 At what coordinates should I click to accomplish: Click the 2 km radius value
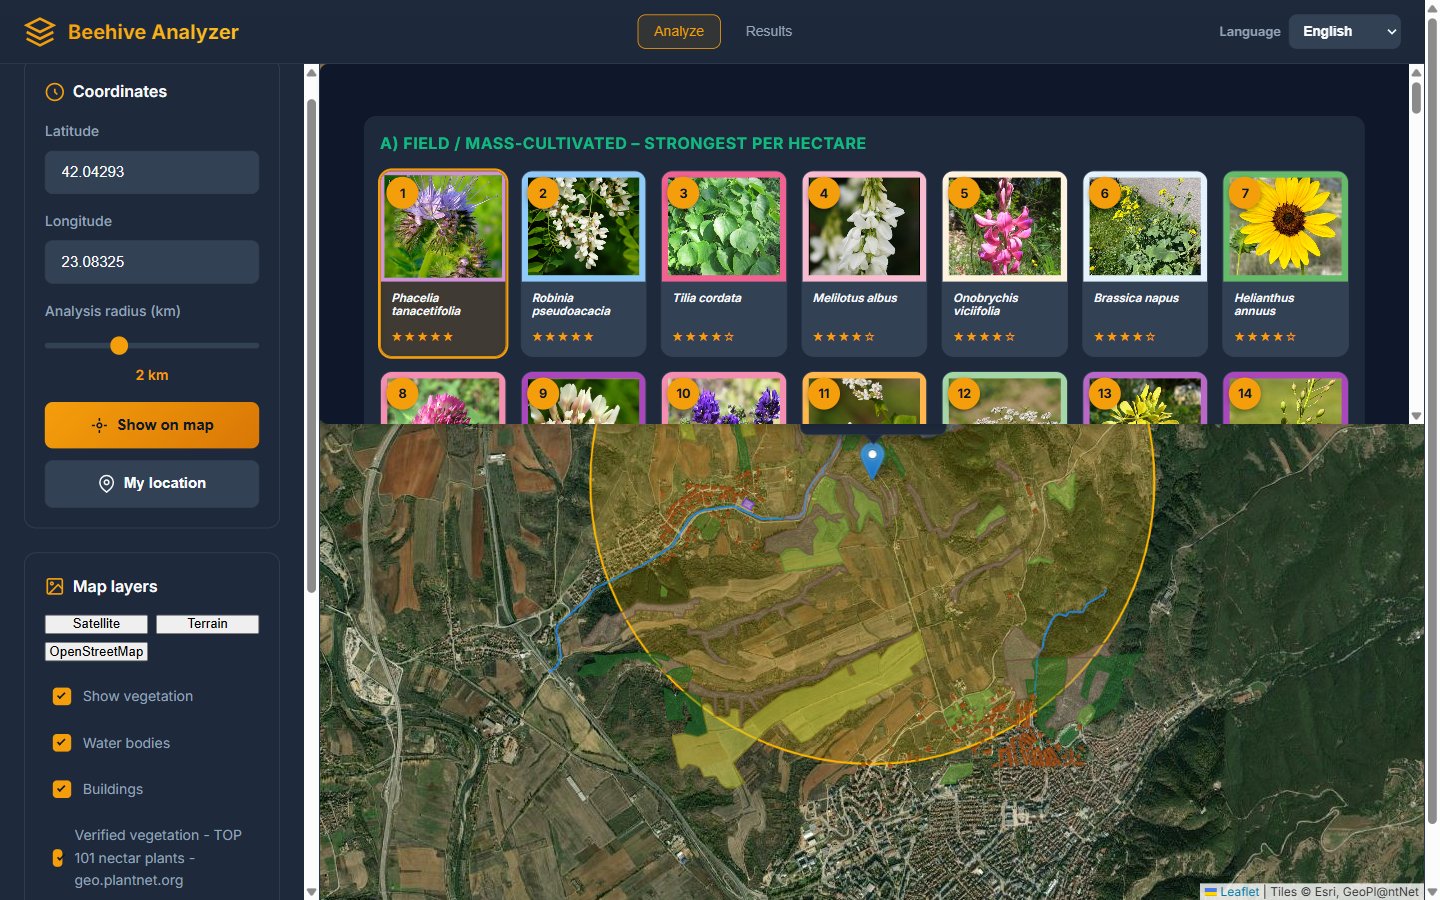click(152, 375)
